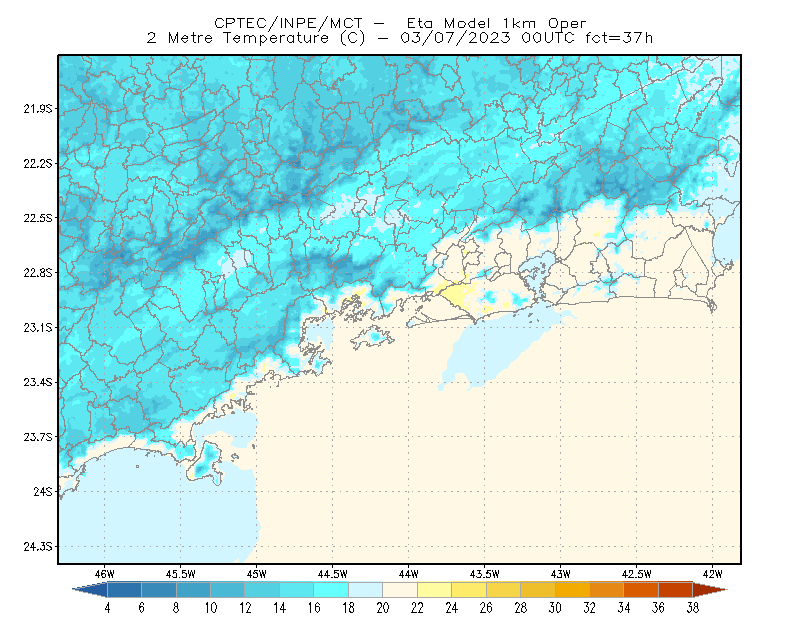The width and height of the screenshot is (800, 618).
Task: Click the colorbar segment between 14 and 16
Action: tap(297, 590)
